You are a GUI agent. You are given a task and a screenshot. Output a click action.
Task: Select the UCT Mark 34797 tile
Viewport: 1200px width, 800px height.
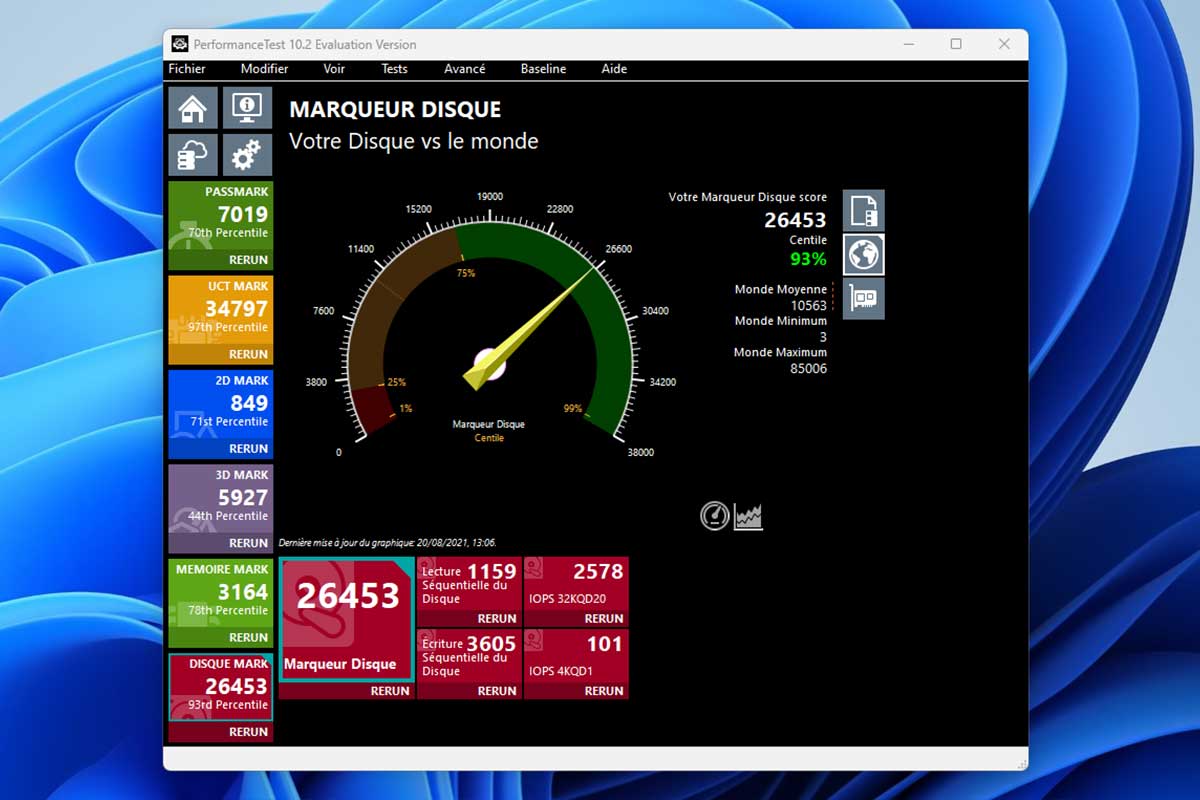tap(220, 310)
